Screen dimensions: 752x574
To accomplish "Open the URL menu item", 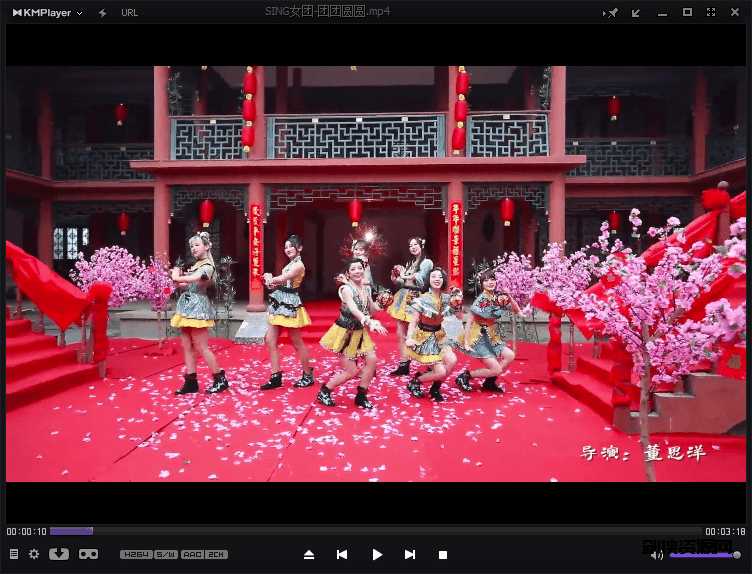I will click(x=130, y=12).
